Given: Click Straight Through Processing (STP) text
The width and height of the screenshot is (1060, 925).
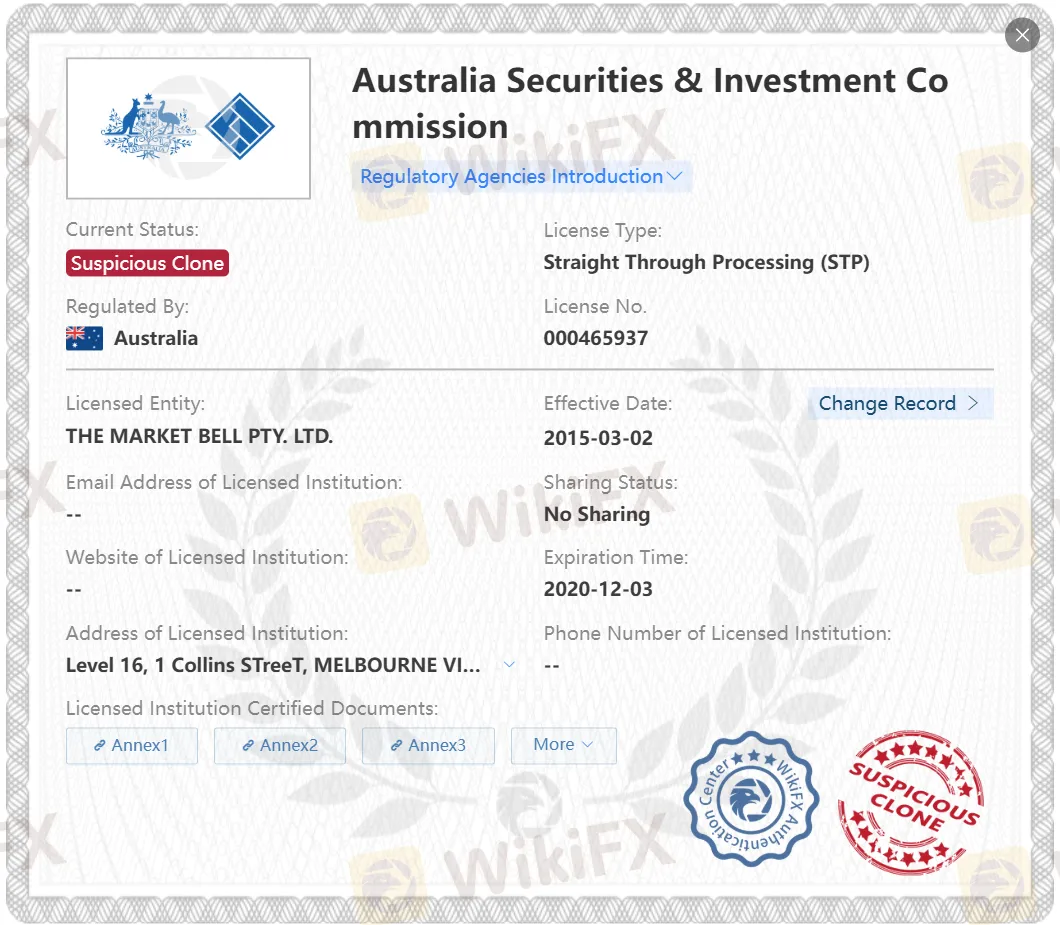Looking at the screenshot, I should tap(706, 262).
